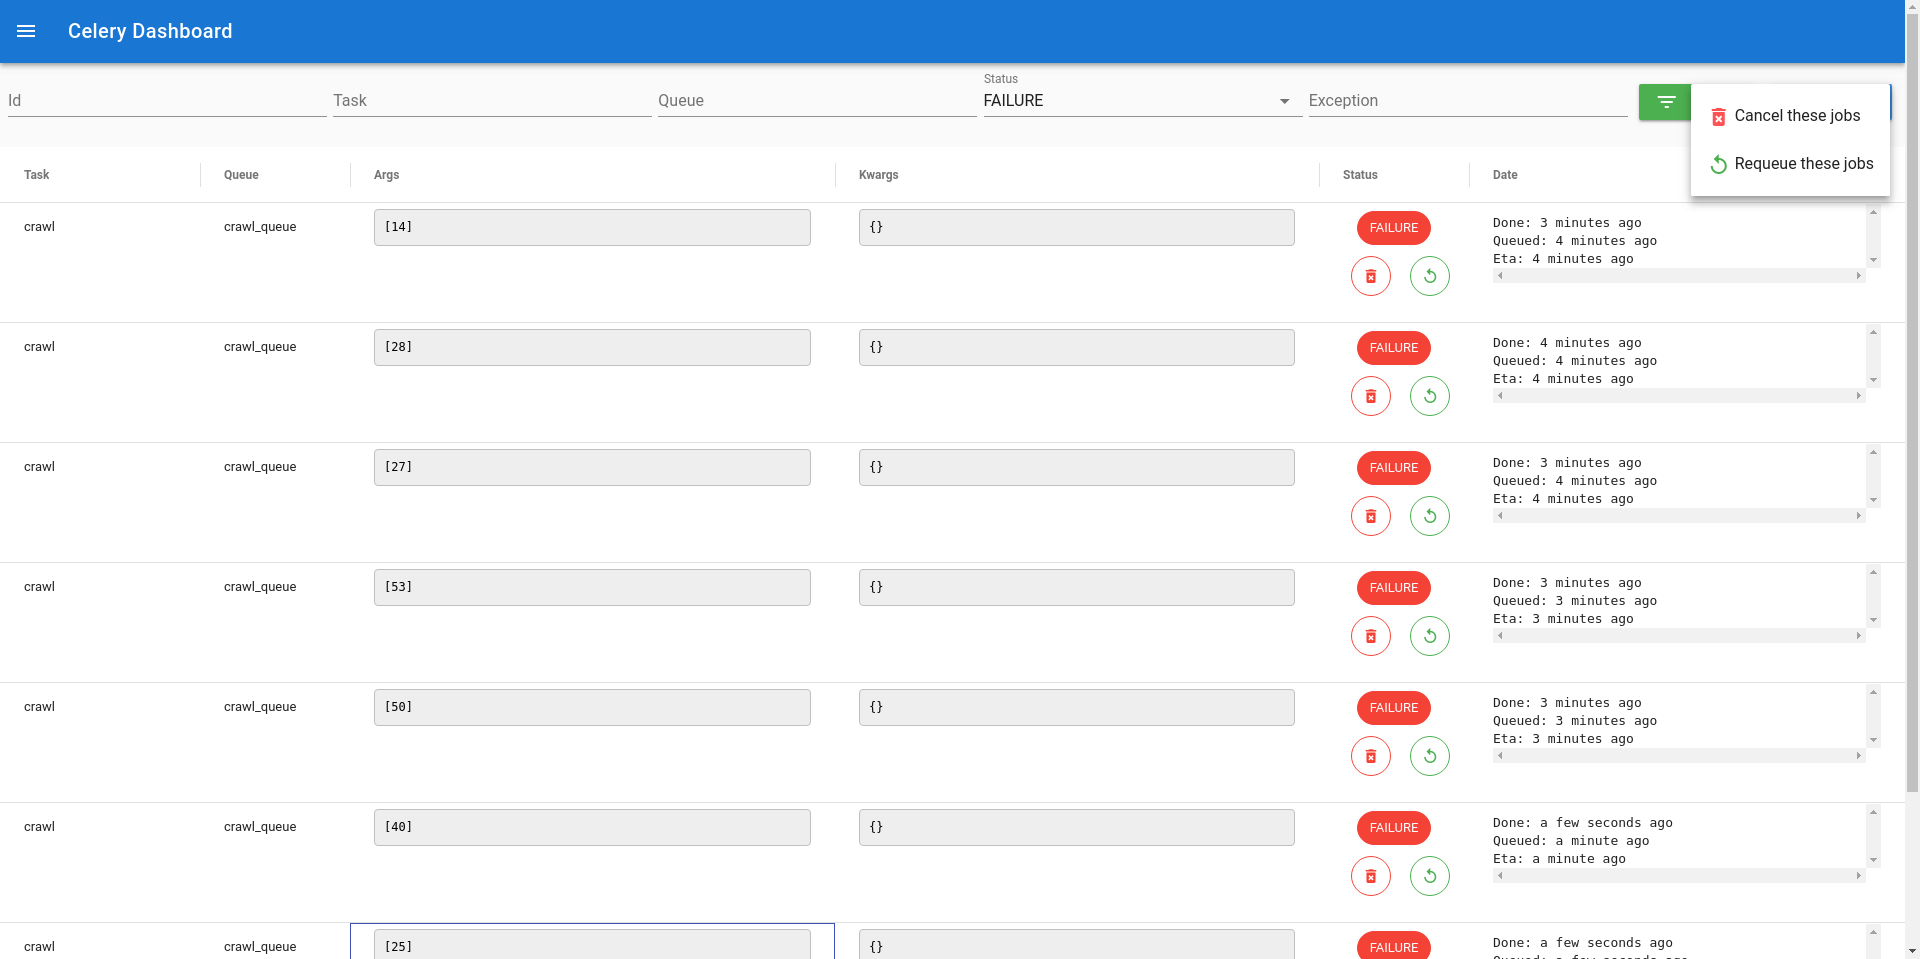
Task: Cancel the job with args [50]
Action: [1370, 756]
